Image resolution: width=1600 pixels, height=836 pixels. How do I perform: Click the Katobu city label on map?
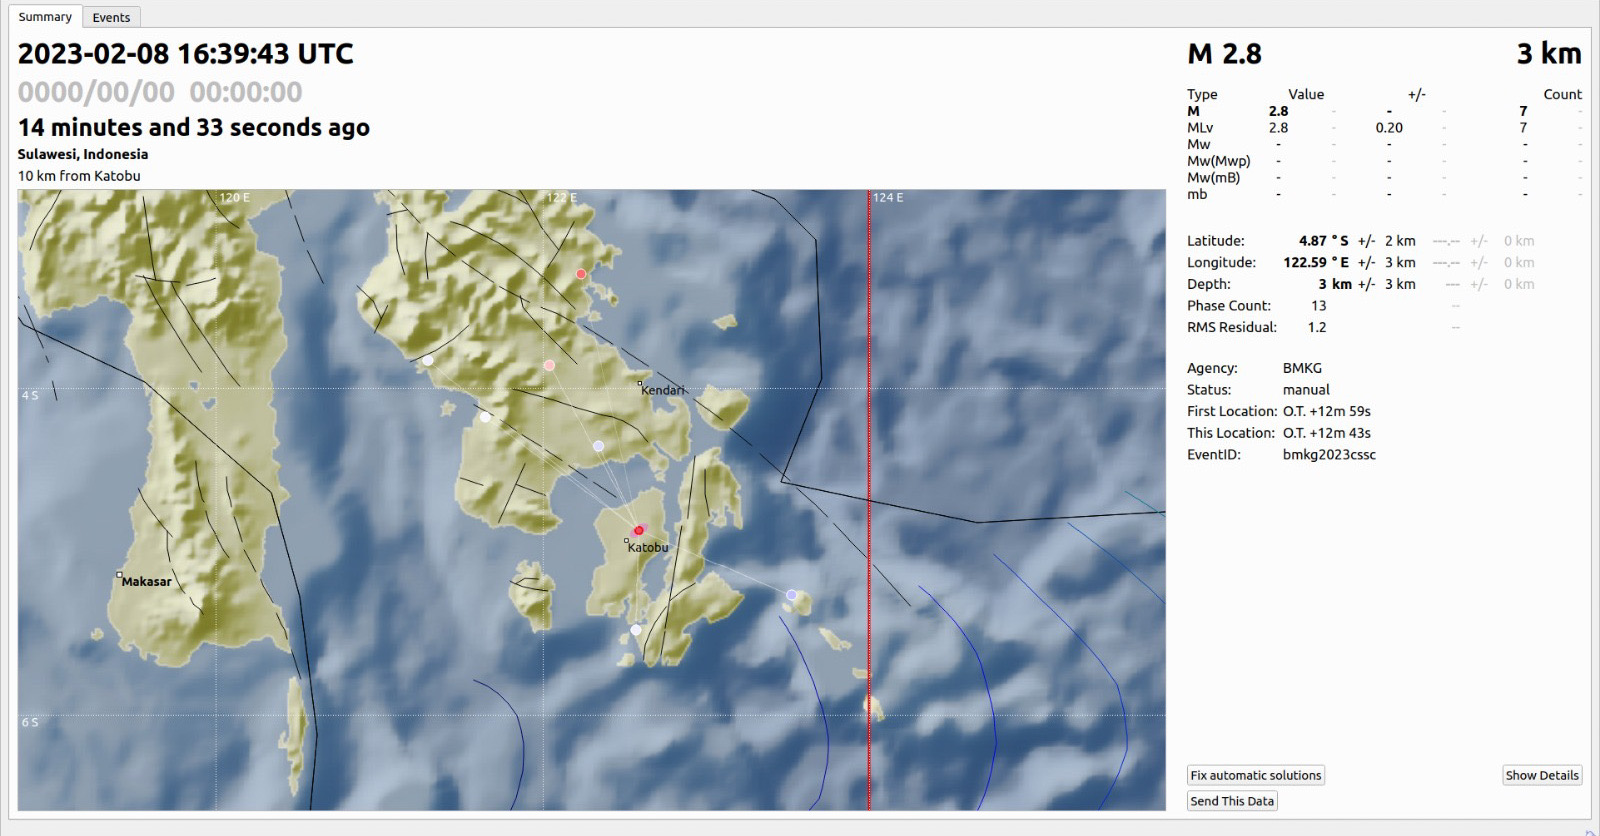[648, 548]
